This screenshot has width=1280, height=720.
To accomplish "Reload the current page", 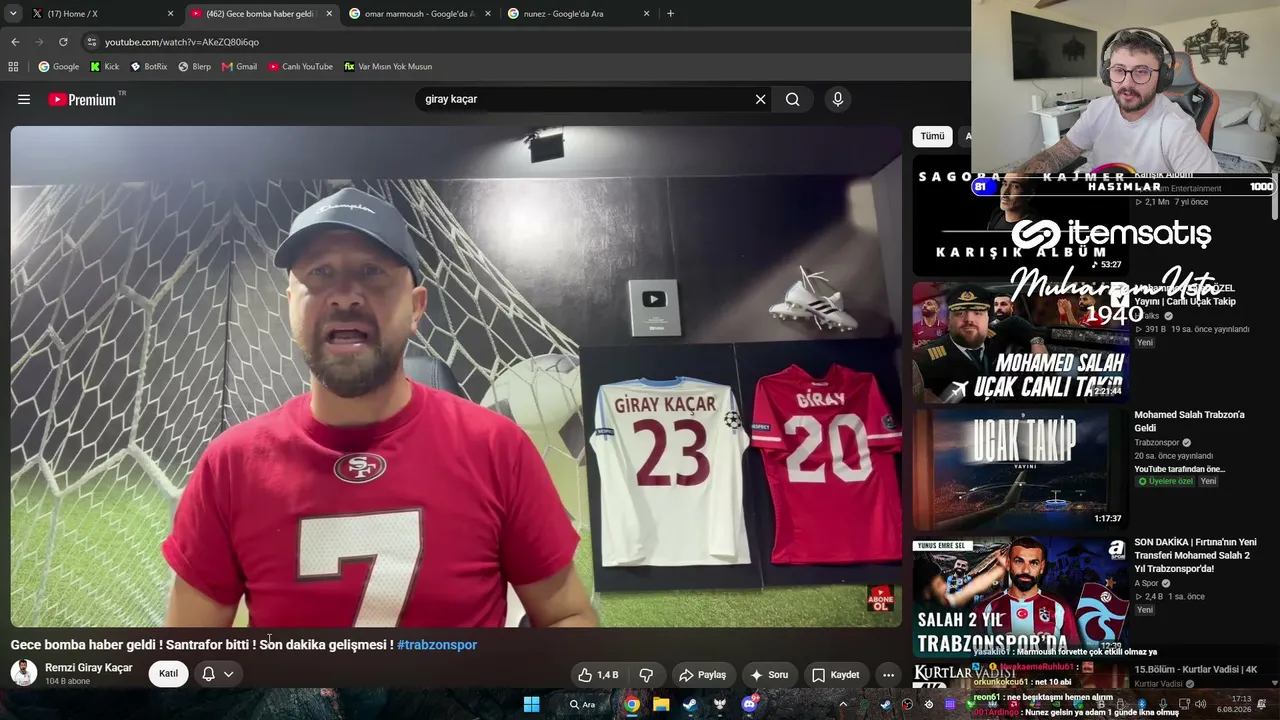I will [x=63, y=42].
